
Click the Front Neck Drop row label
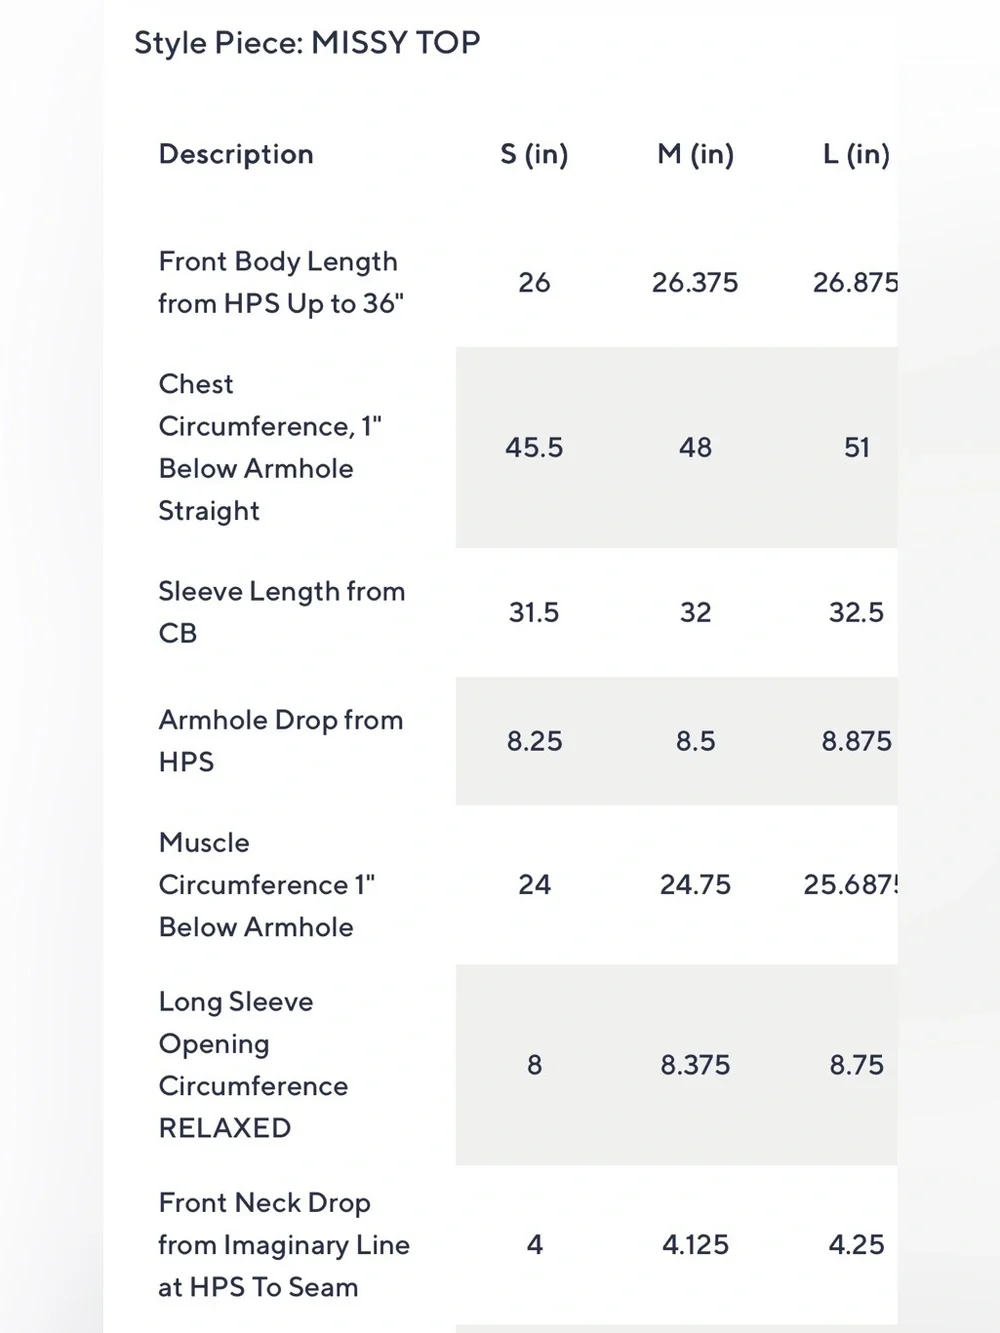click(x=284, y=1244)
